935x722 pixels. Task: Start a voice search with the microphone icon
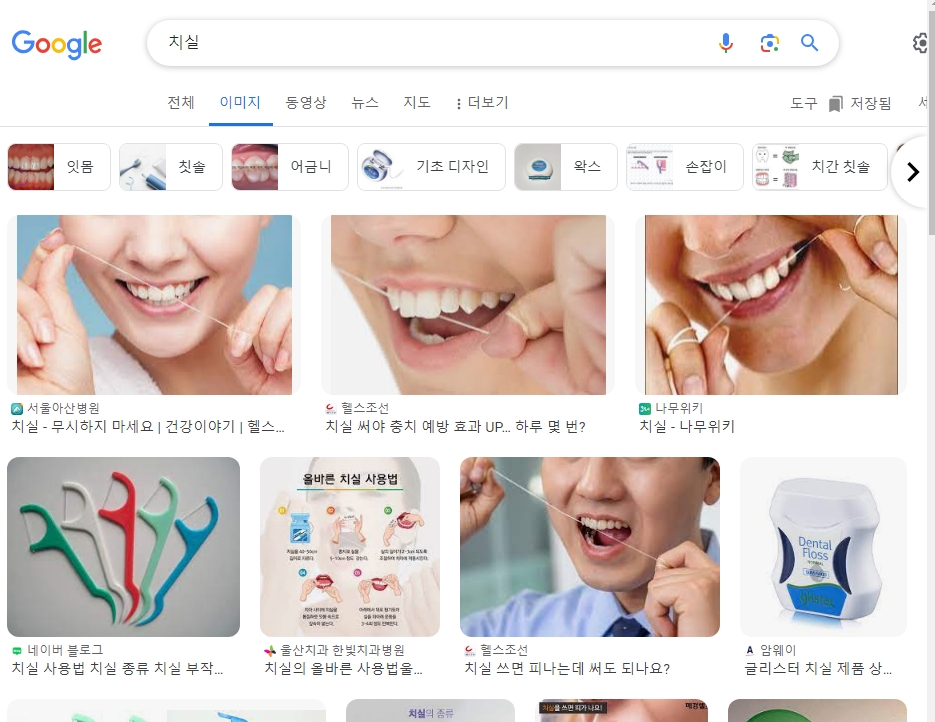click(726, 43)
